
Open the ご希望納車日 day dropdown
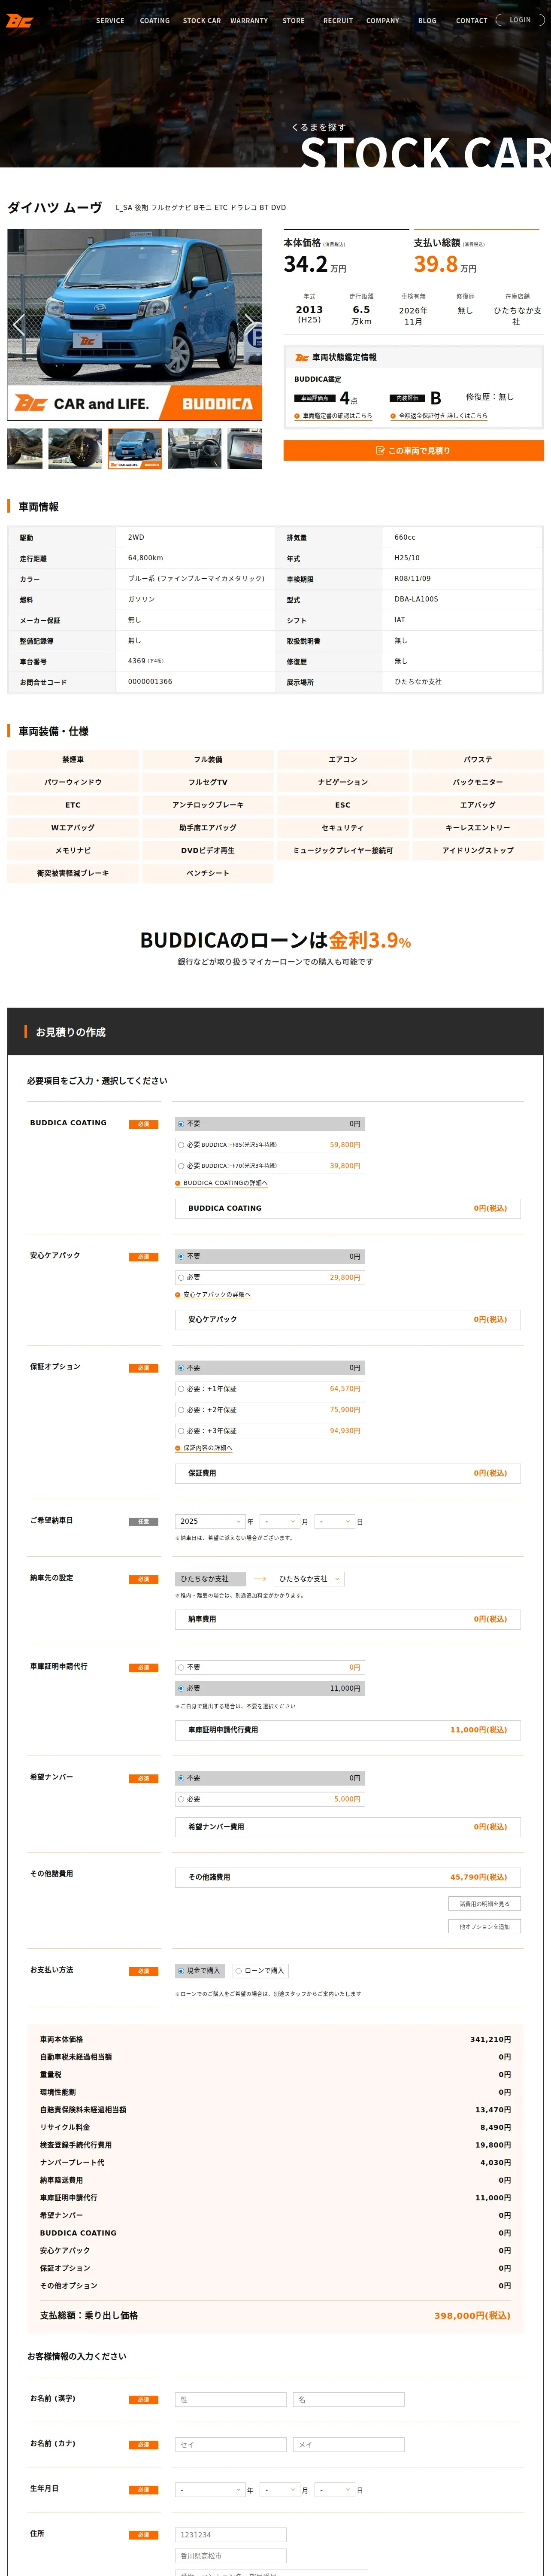pos(335,1522)
